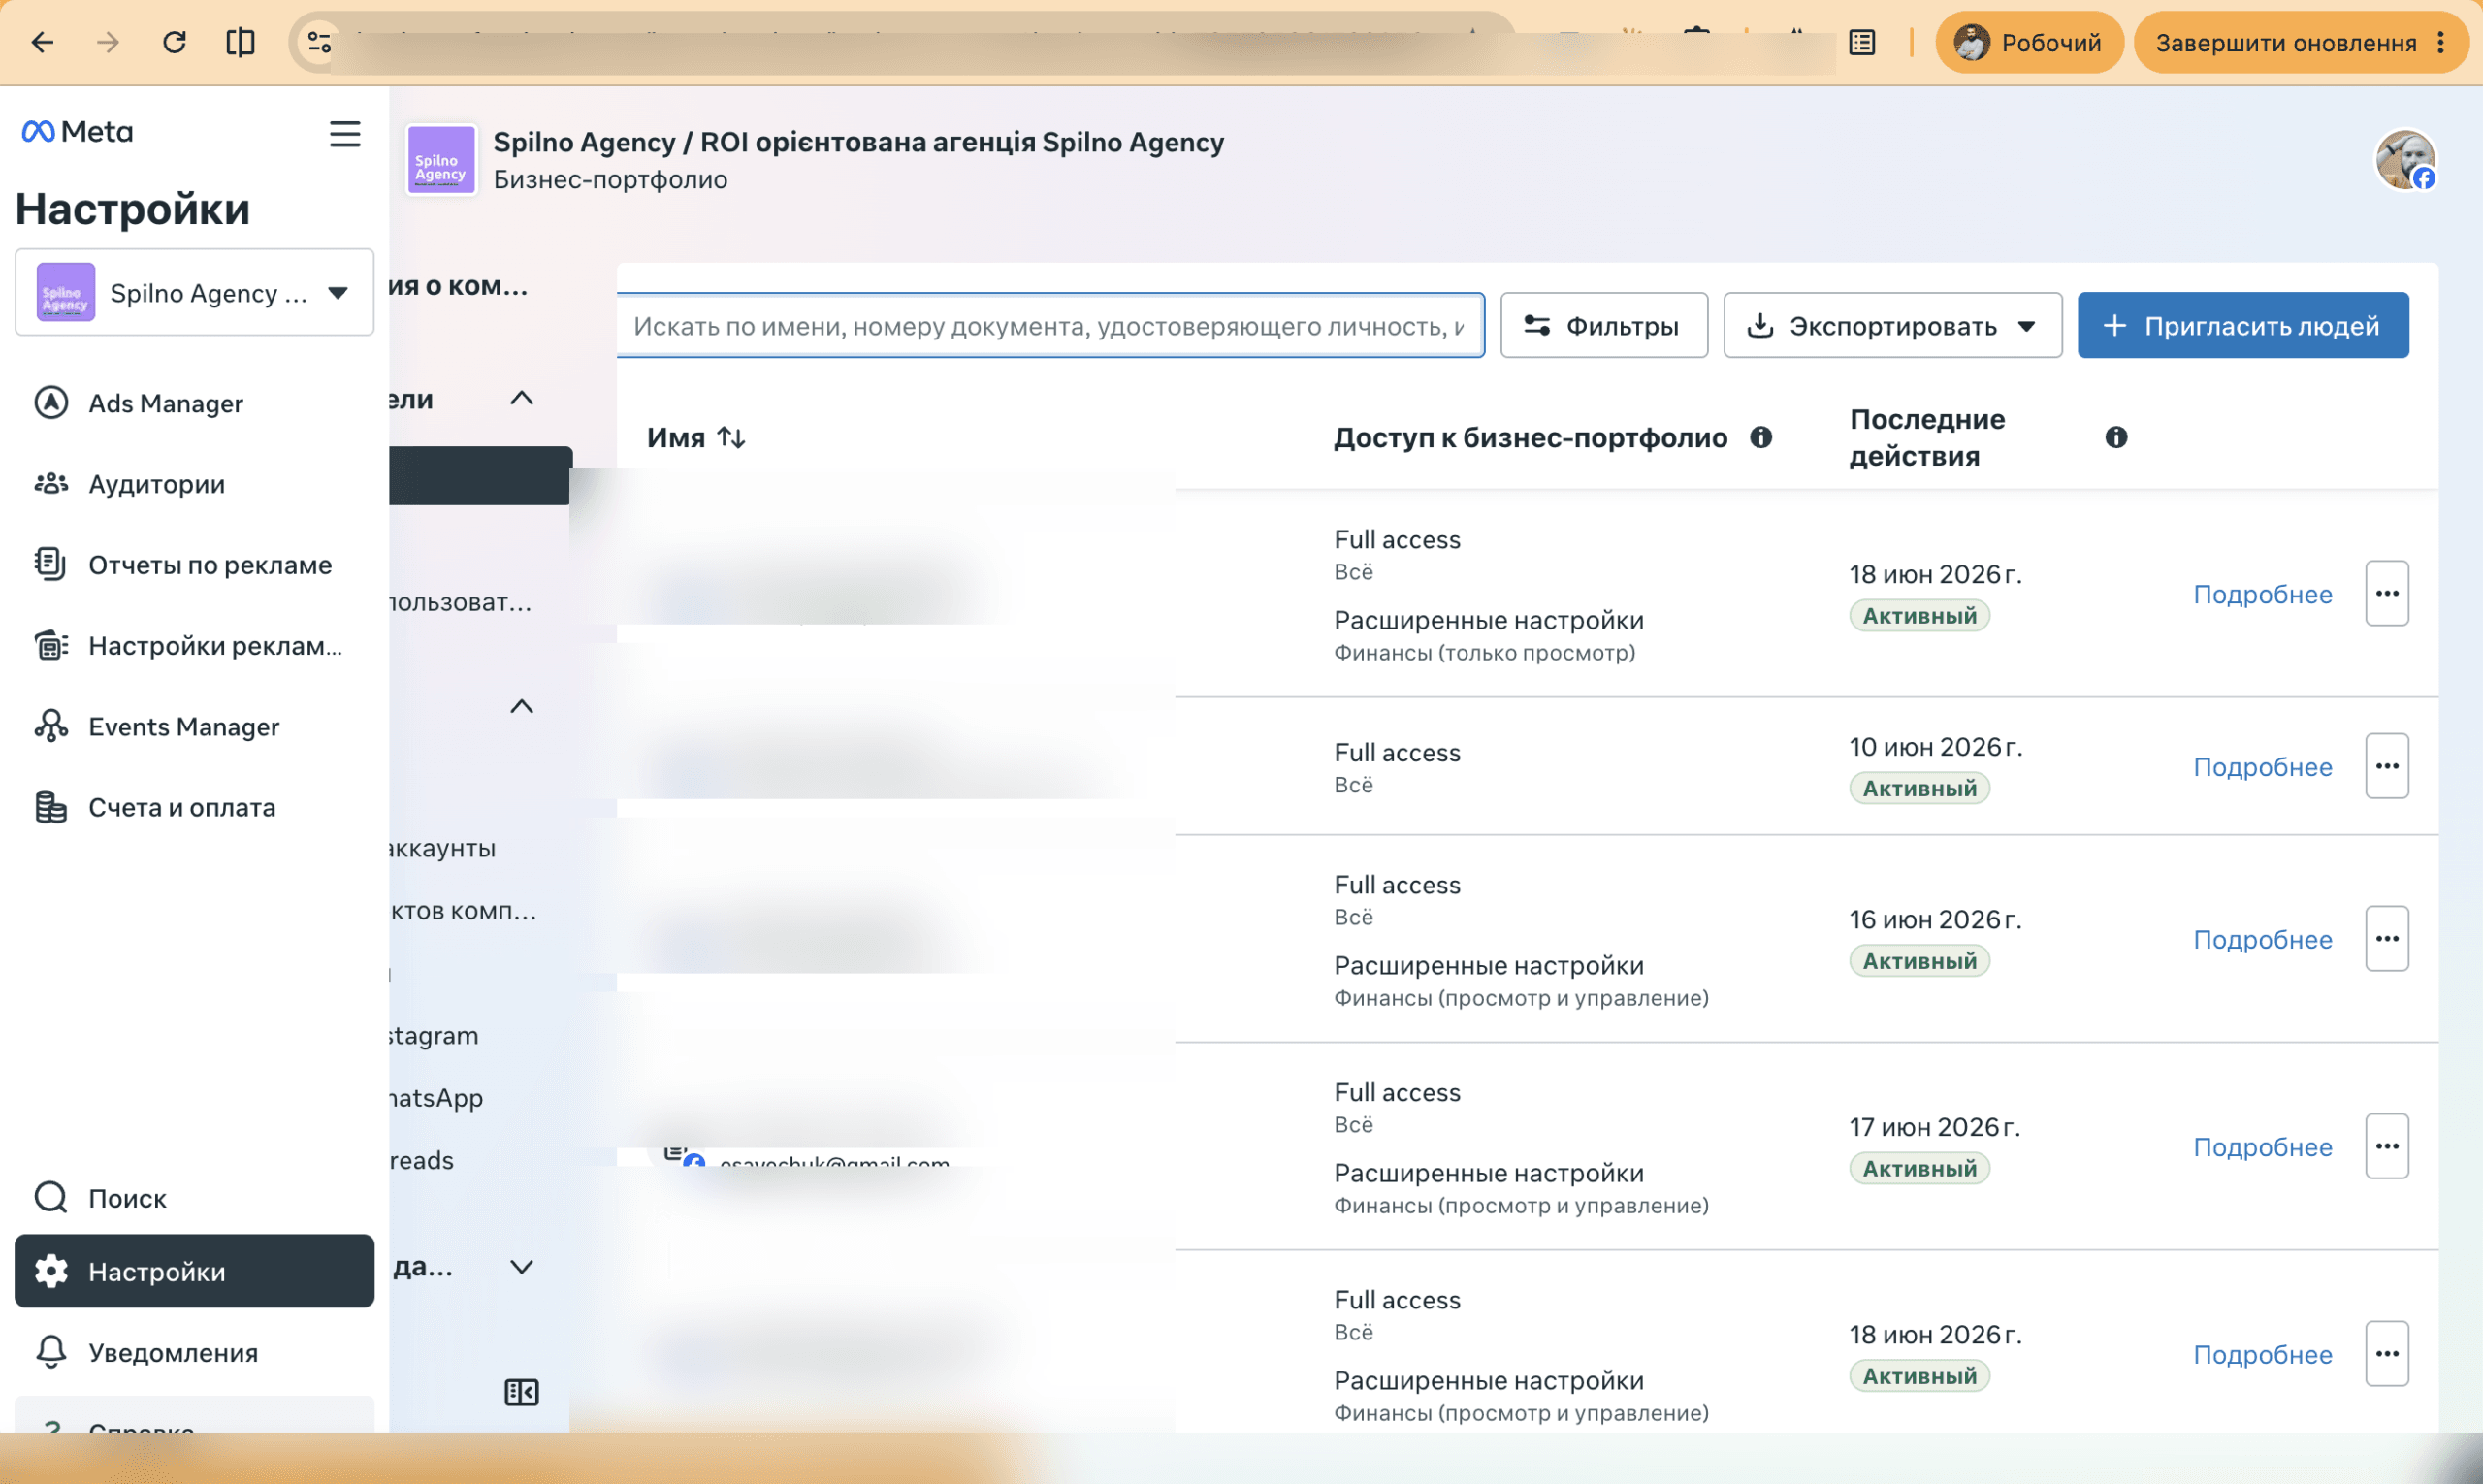The image size is (2483, 1484).
Task: Open the Экспортировать dropdown
Action: pyautogui.click(x=1893, y=325)
